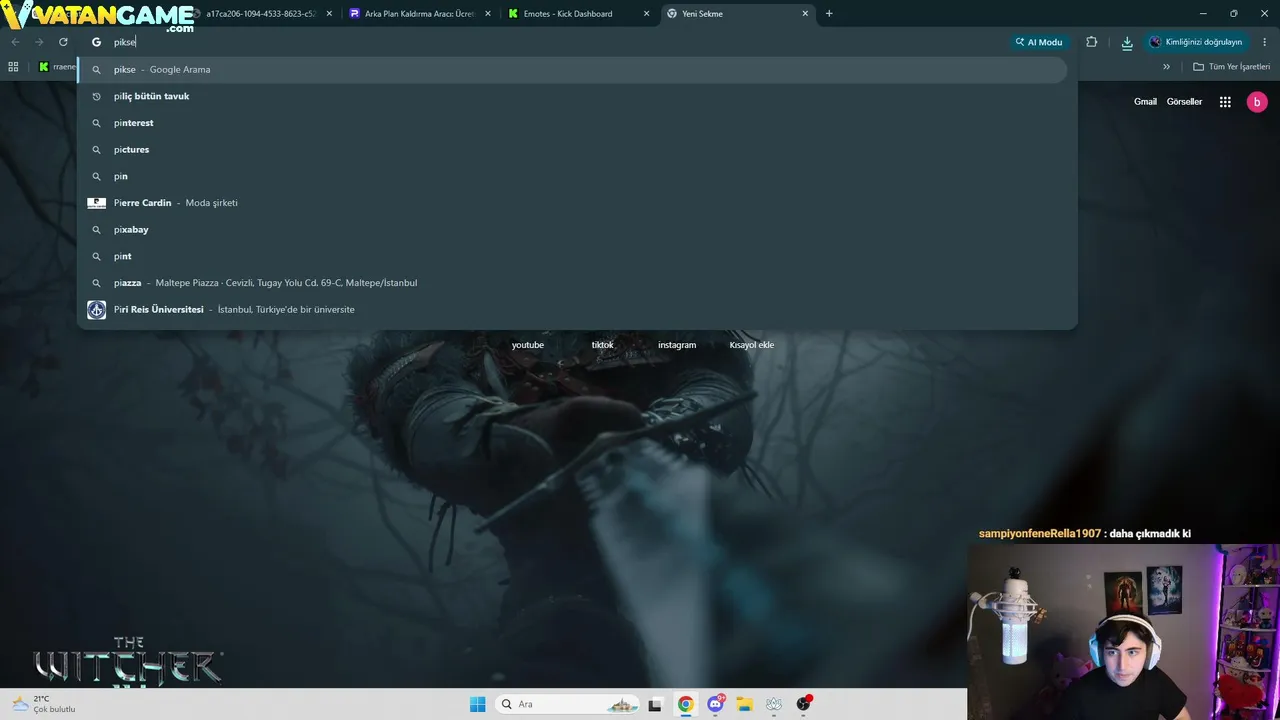Close the Yeni Sekme tab
Image resolution: width=1280 pixels, height=720 pixels.
point(805,14)
